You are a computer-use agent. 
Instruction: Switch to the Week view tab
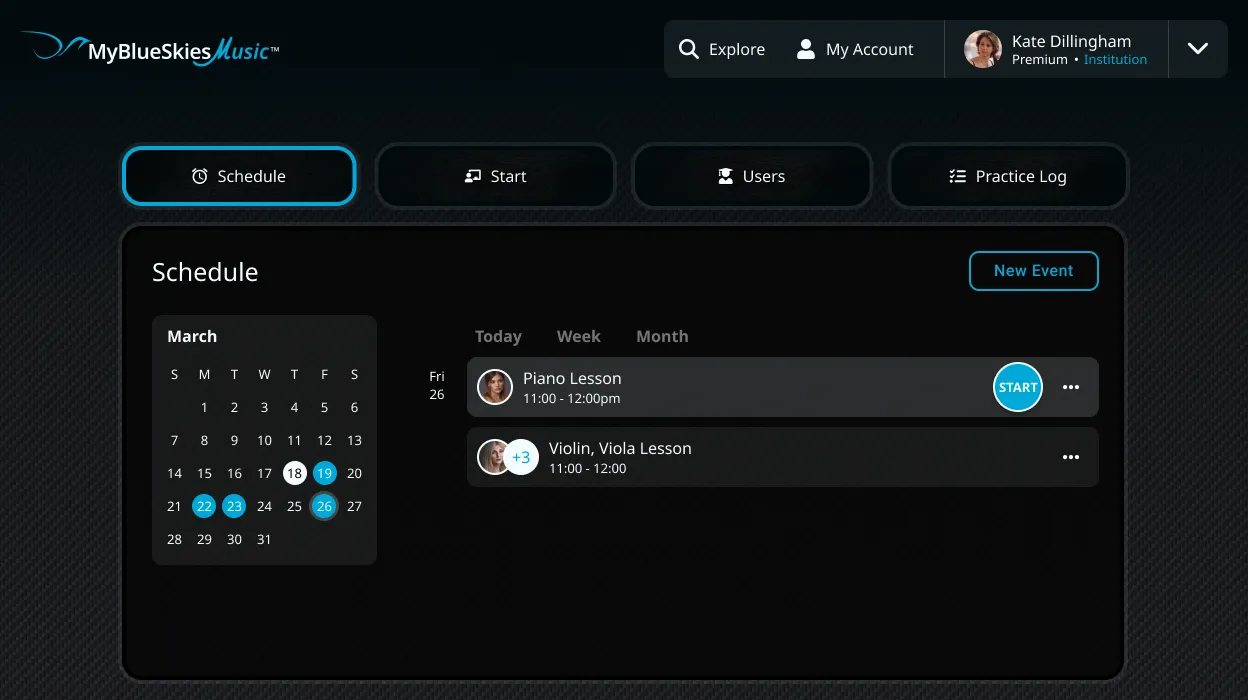578,336
